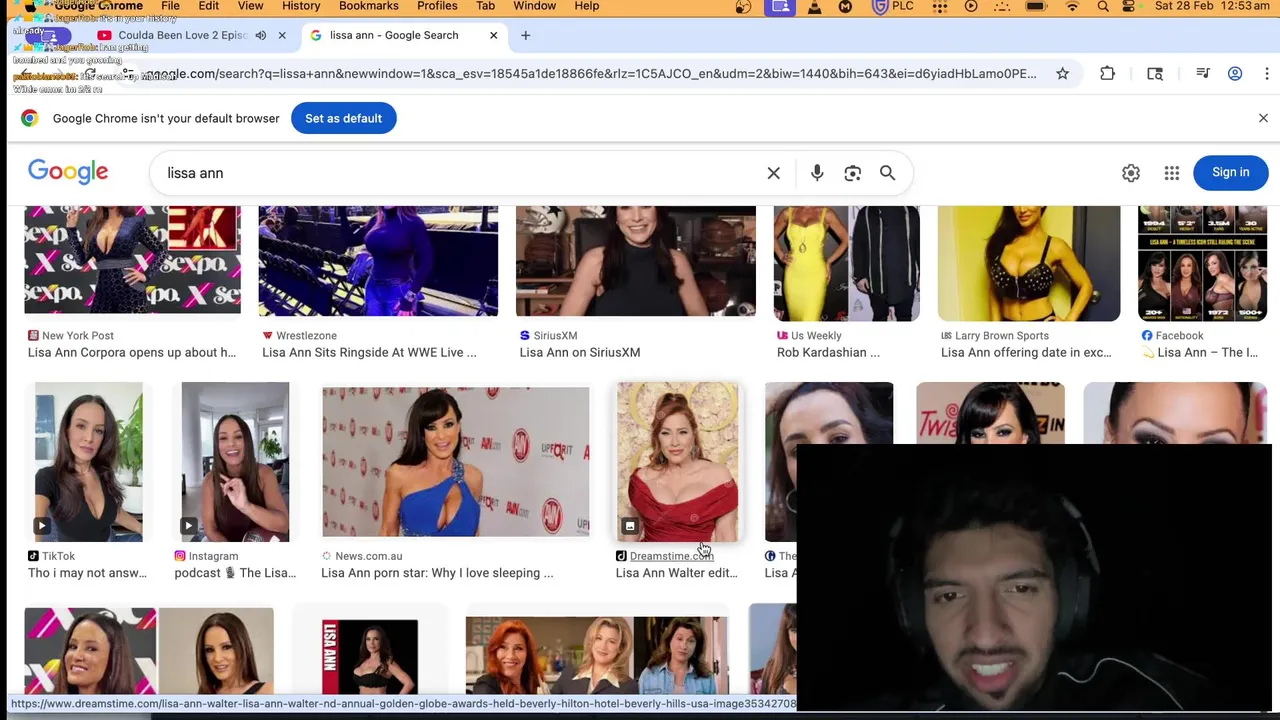Select the red dress Dreamstime thumbnail
1280x720 pixels.
coord(677,462)
